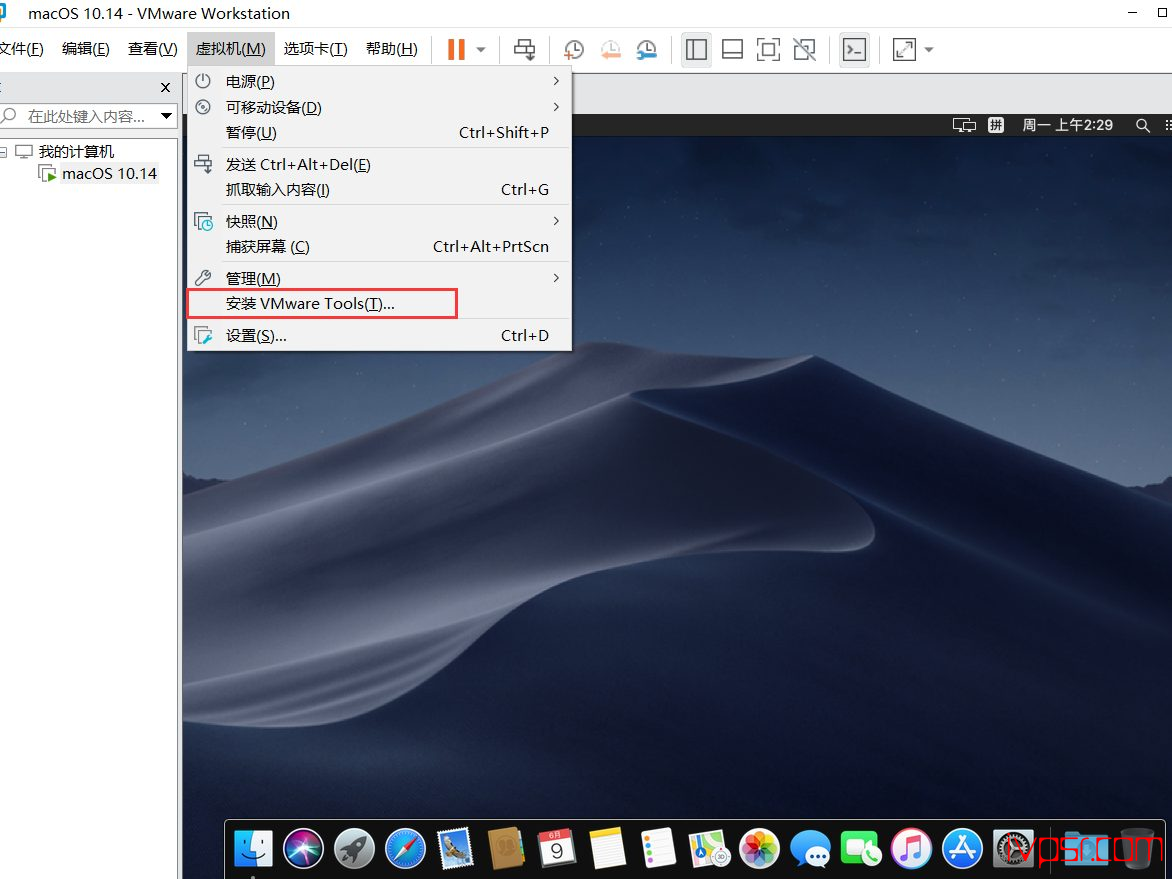Click the 拼 input method icon
Image resolution: width=1172 pixels, height=879 pixels.
pos(996,126)
